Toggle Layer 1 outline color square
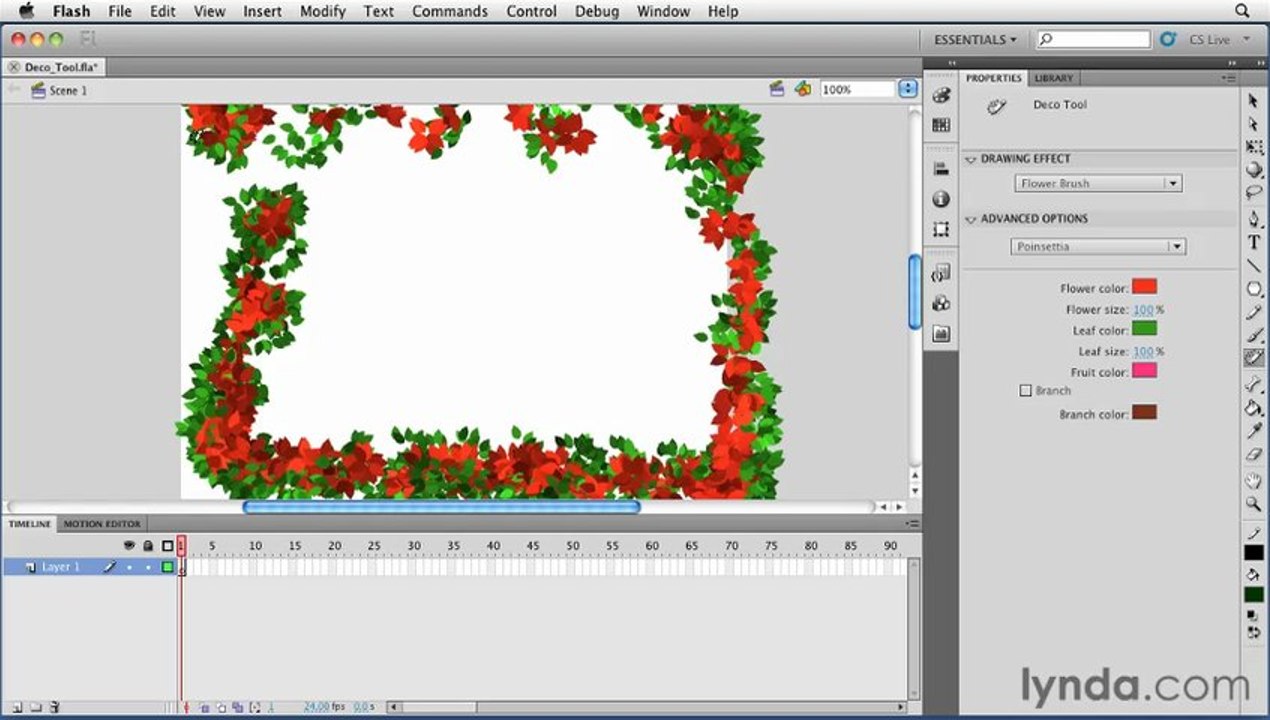Image resolution: width=1270 pixels, height=720 pixels. [x=167, y=567]
